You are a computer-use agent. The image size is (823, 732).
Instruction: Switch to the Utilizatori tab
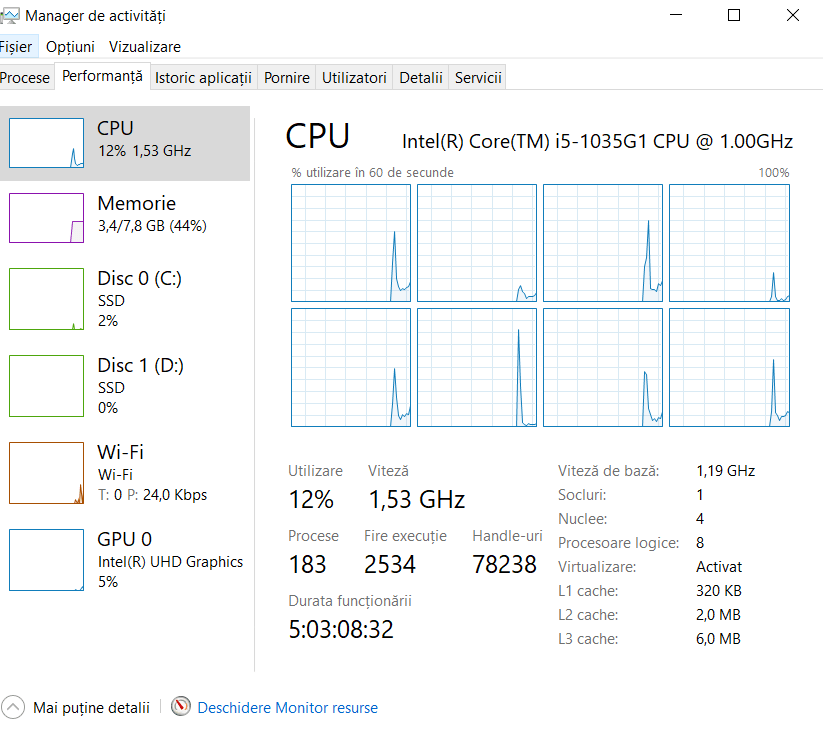pyautogui.click(x=354, y=78)
